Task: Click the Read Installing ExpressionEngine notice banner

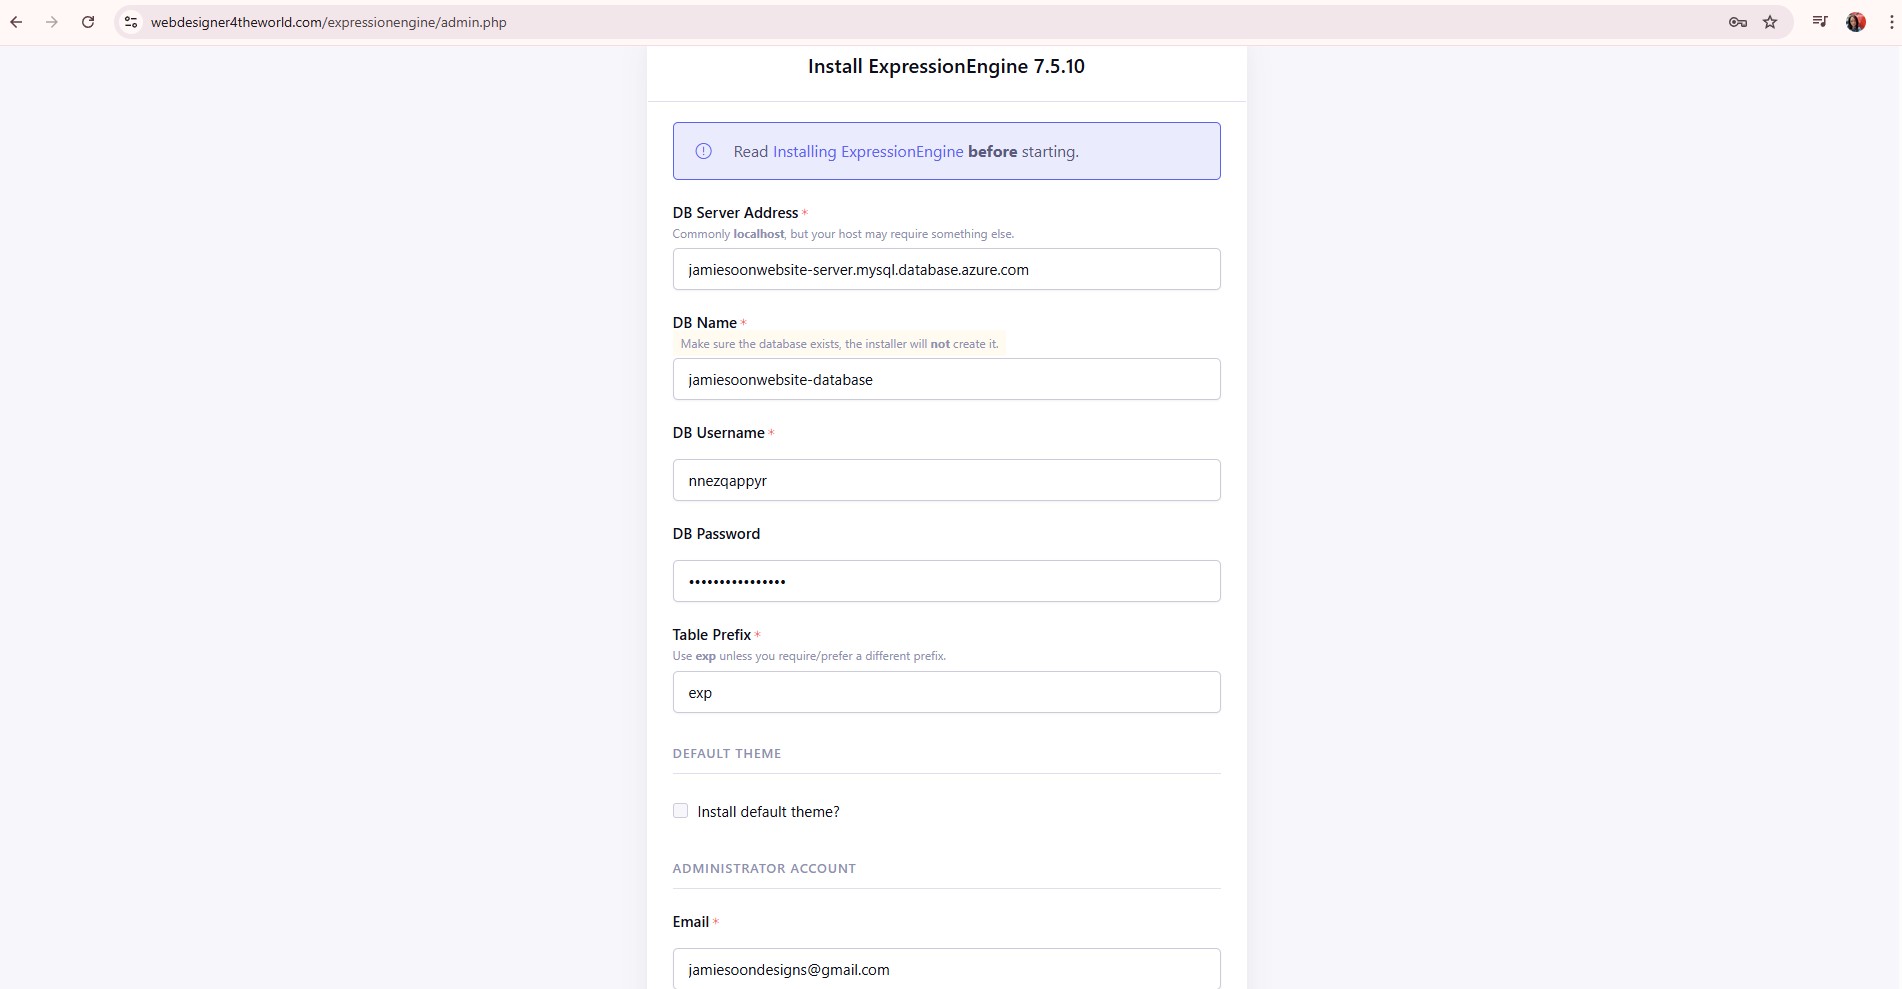Action: coord(946,151)
